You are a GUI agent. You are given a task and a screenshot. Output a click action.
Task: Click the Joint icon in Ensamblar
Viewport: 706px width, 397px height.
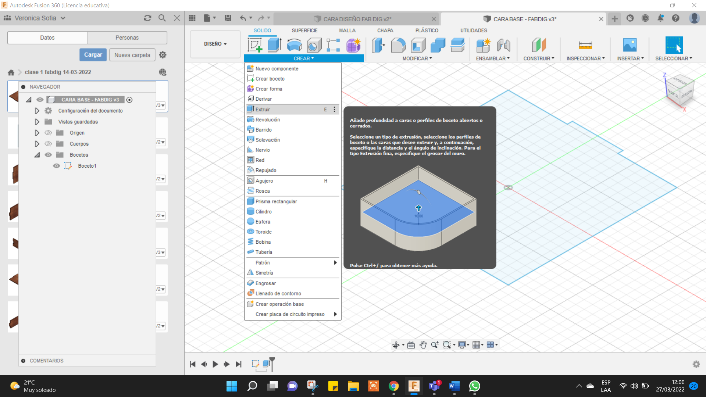tap(503, 45)
